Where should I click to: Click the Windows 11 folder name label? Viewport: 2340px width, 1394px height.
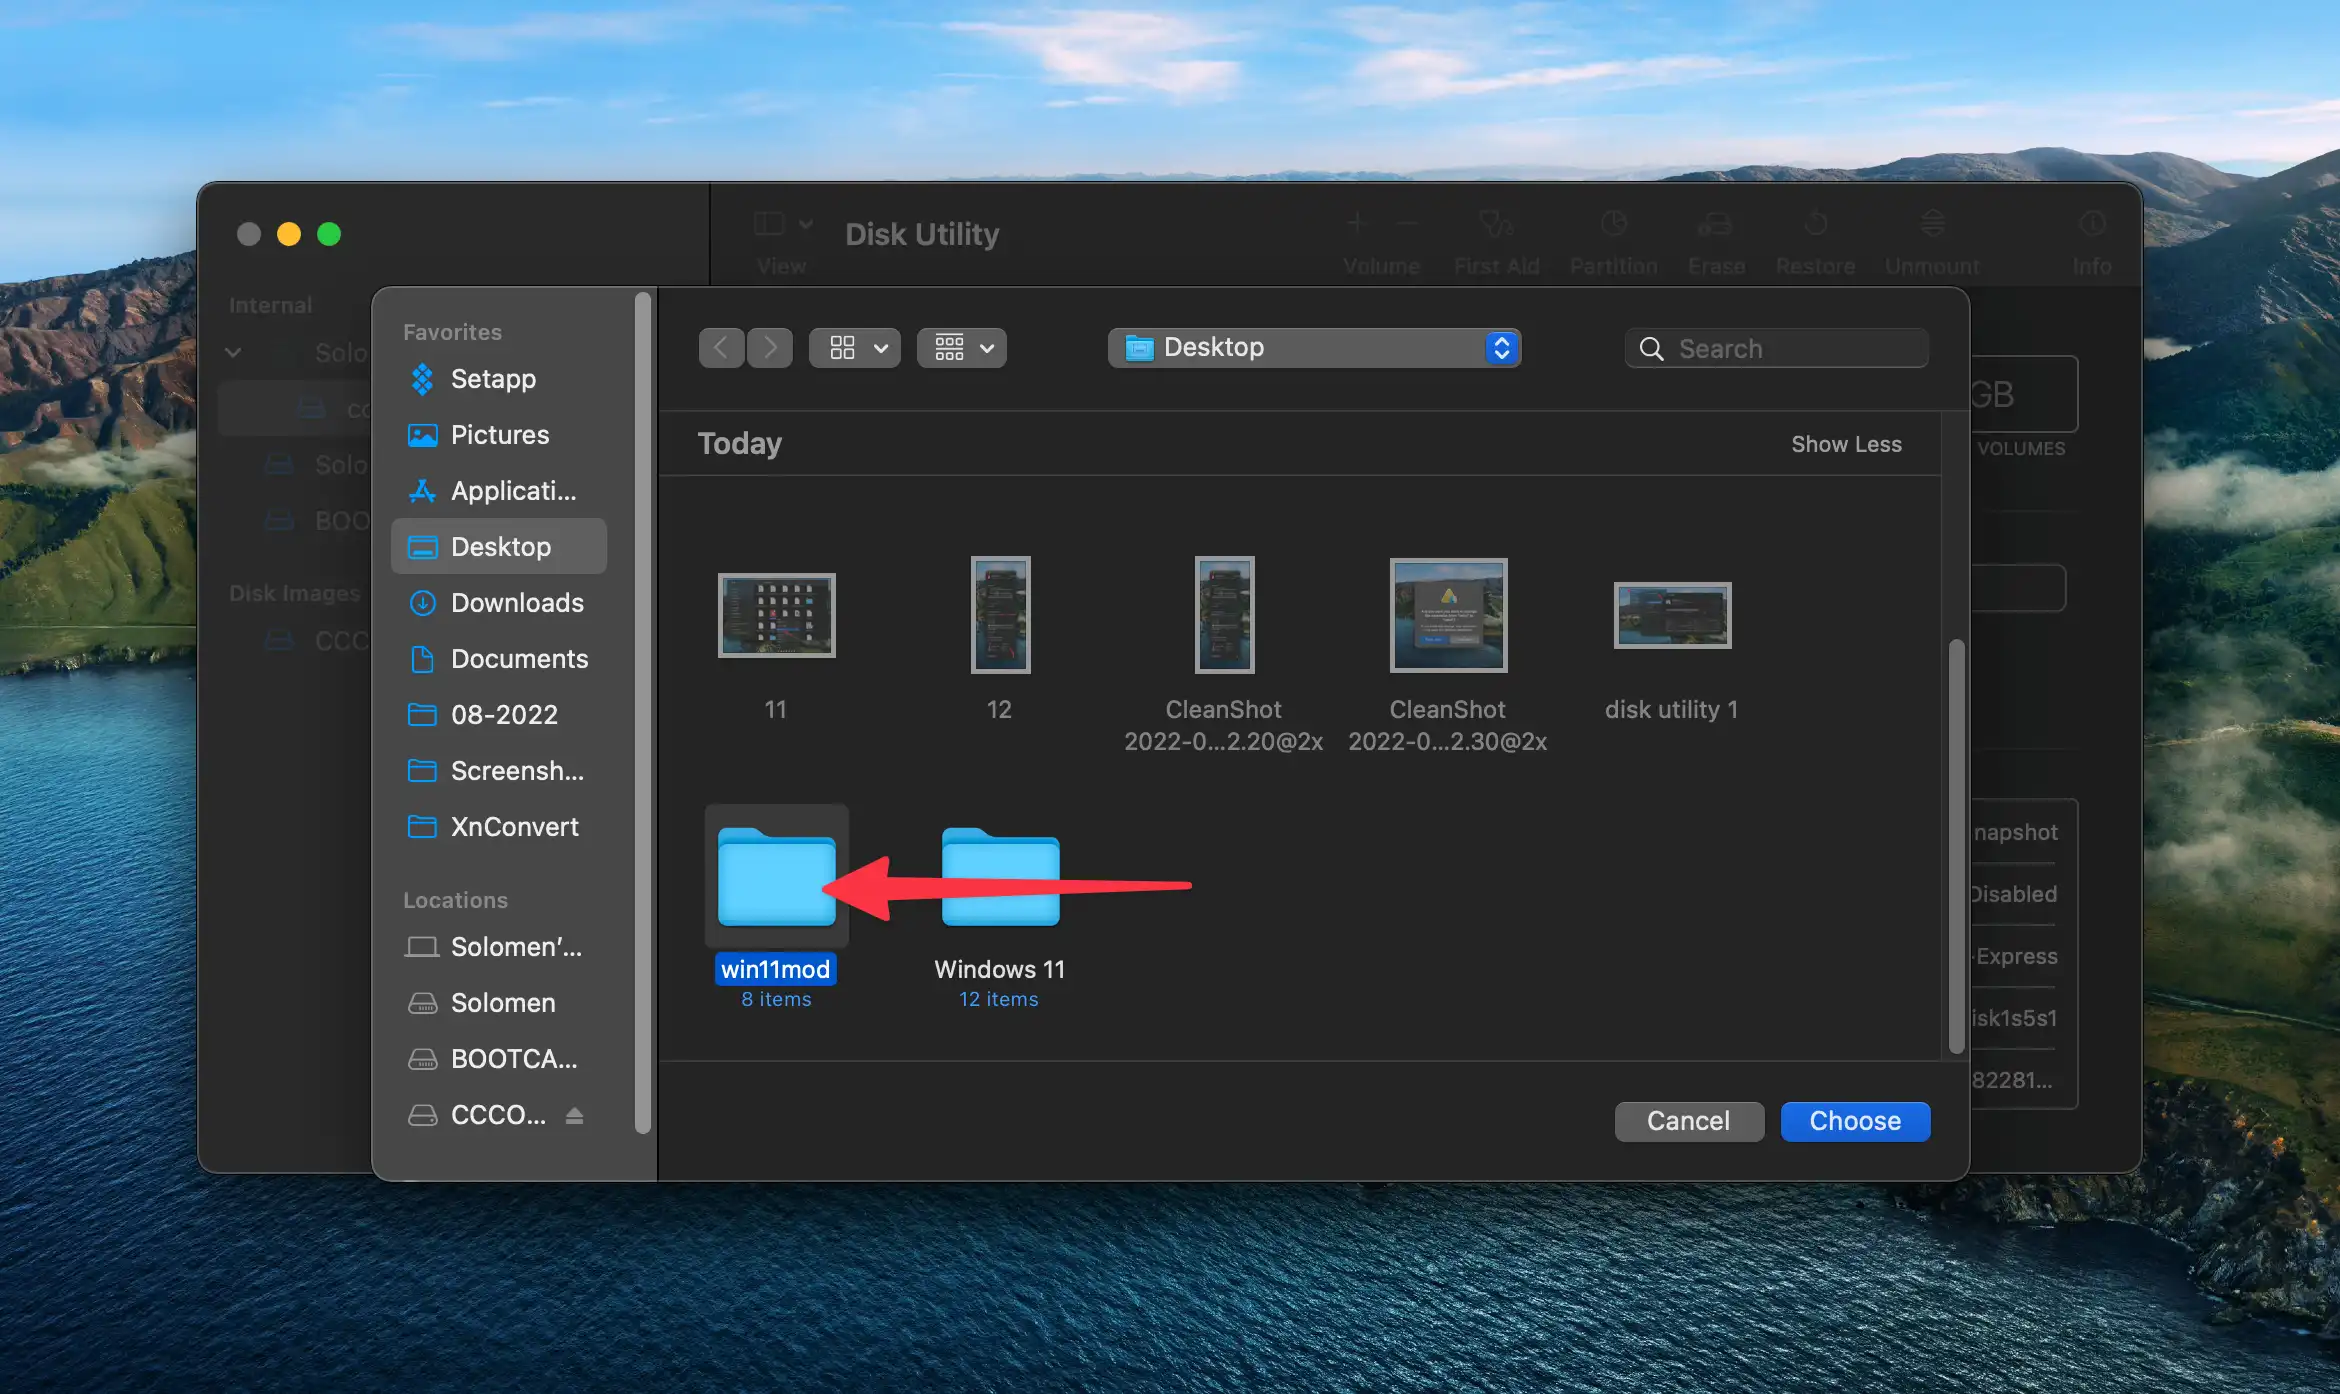tap(1000, 969)
